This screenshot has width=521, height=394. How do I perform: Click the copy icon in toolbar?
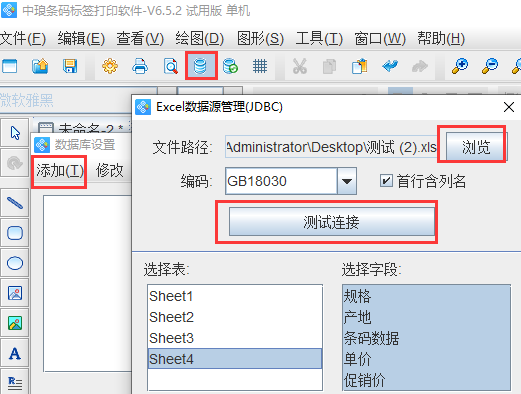(330, 66)
